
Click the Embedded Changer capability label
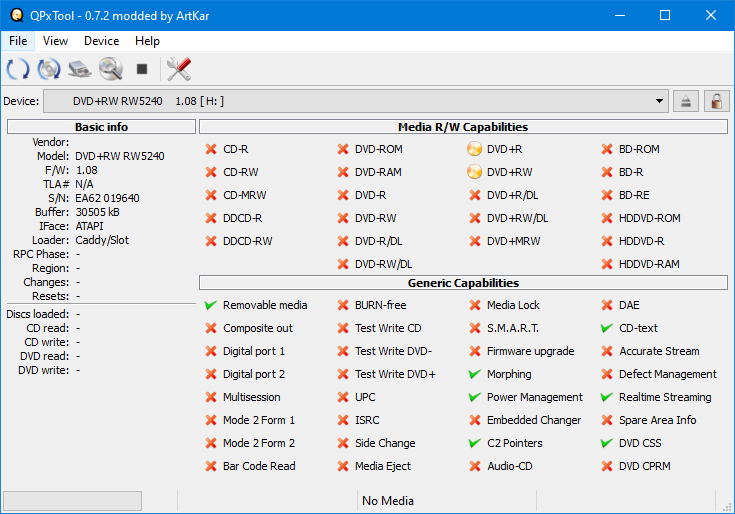coord(534,420)
